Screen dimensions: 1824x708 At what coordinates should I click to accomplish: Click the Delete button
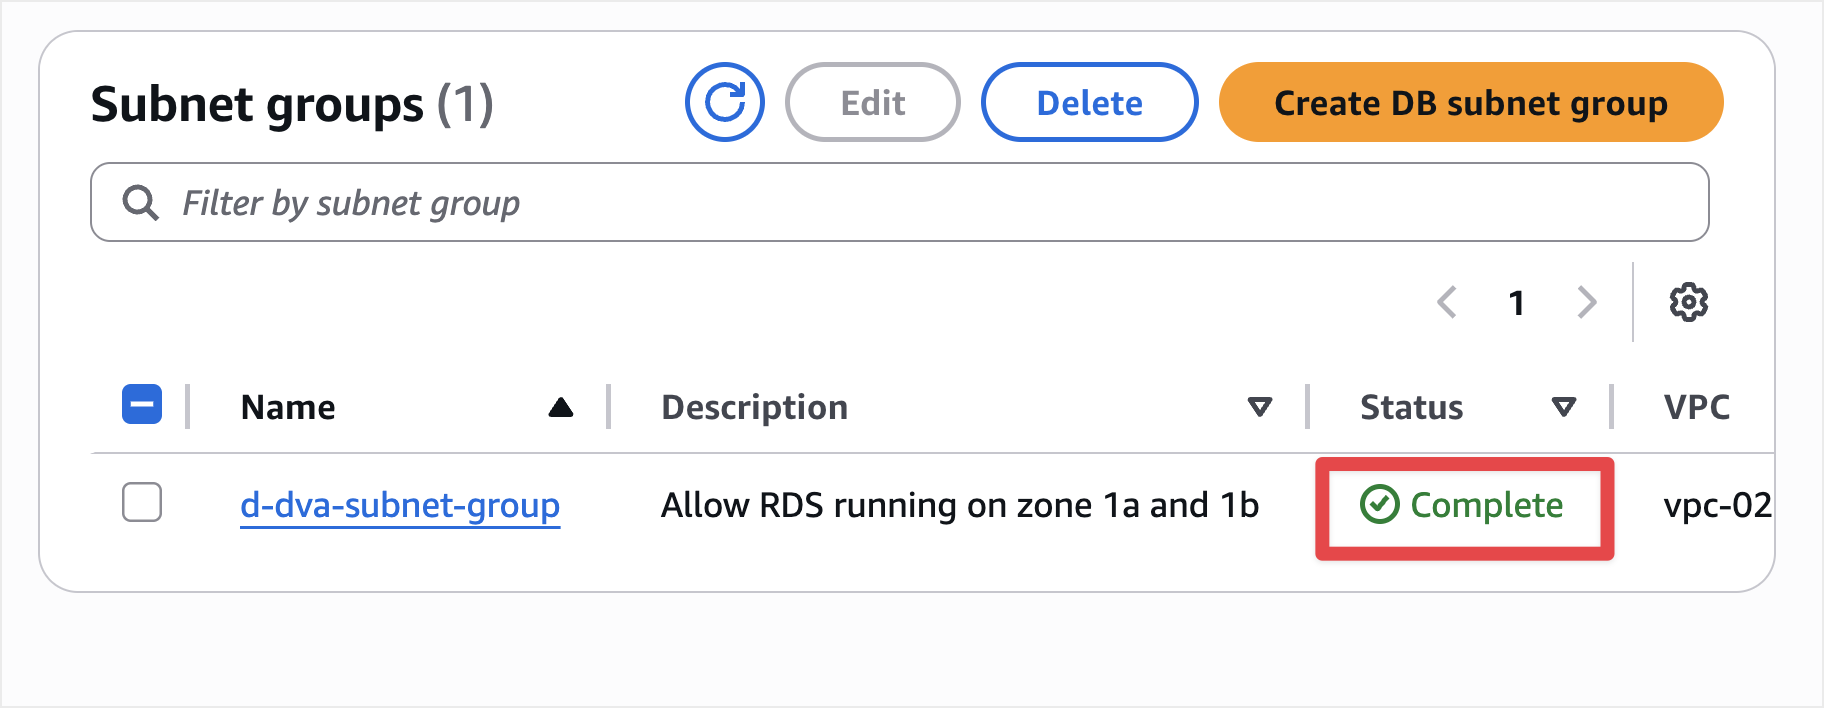click(x=1089, y=103)
